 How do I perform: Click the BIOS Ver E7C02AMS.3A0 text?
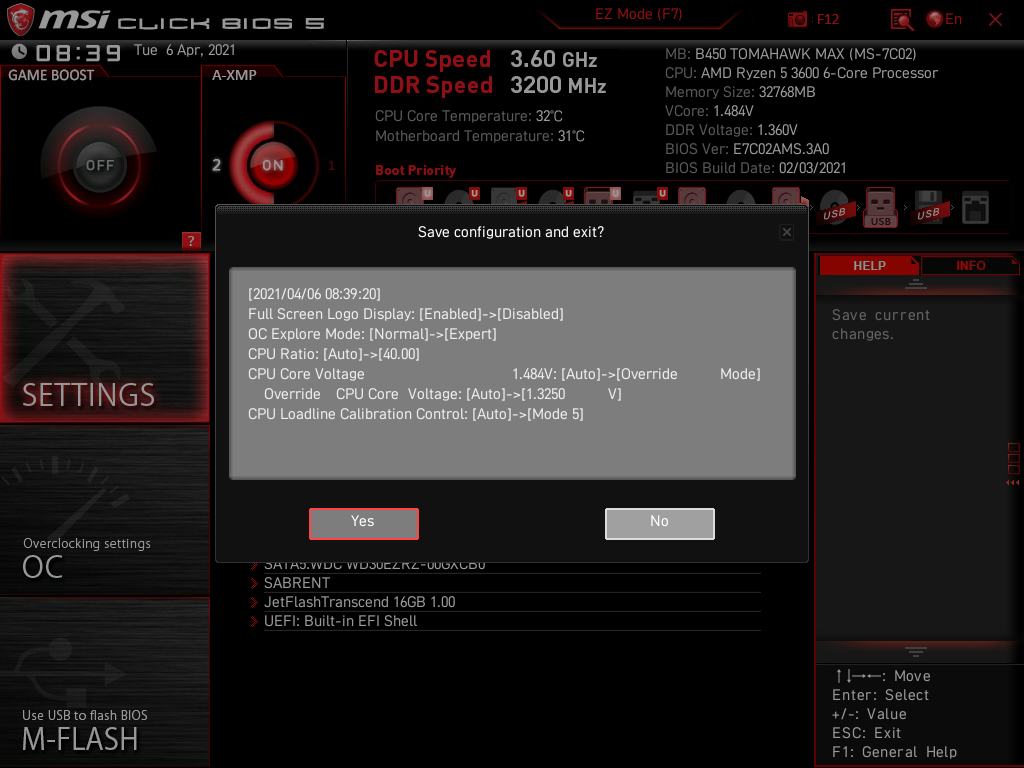coord(747,149)
